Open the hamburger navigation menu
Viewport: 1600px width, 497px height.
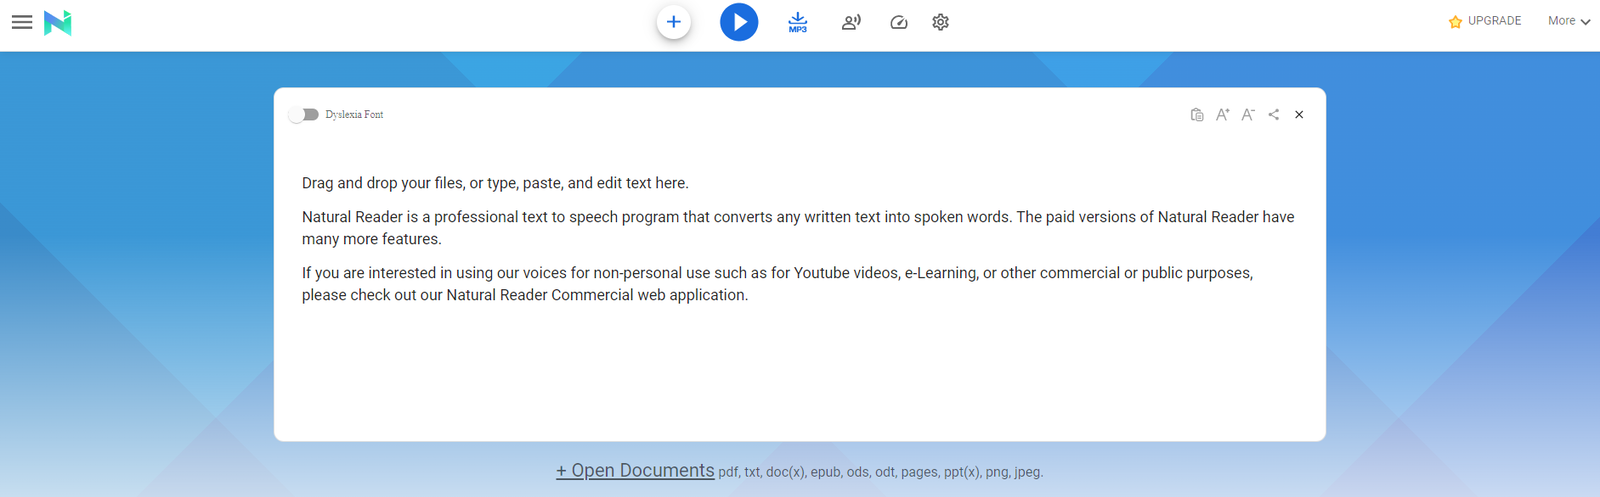22,22
